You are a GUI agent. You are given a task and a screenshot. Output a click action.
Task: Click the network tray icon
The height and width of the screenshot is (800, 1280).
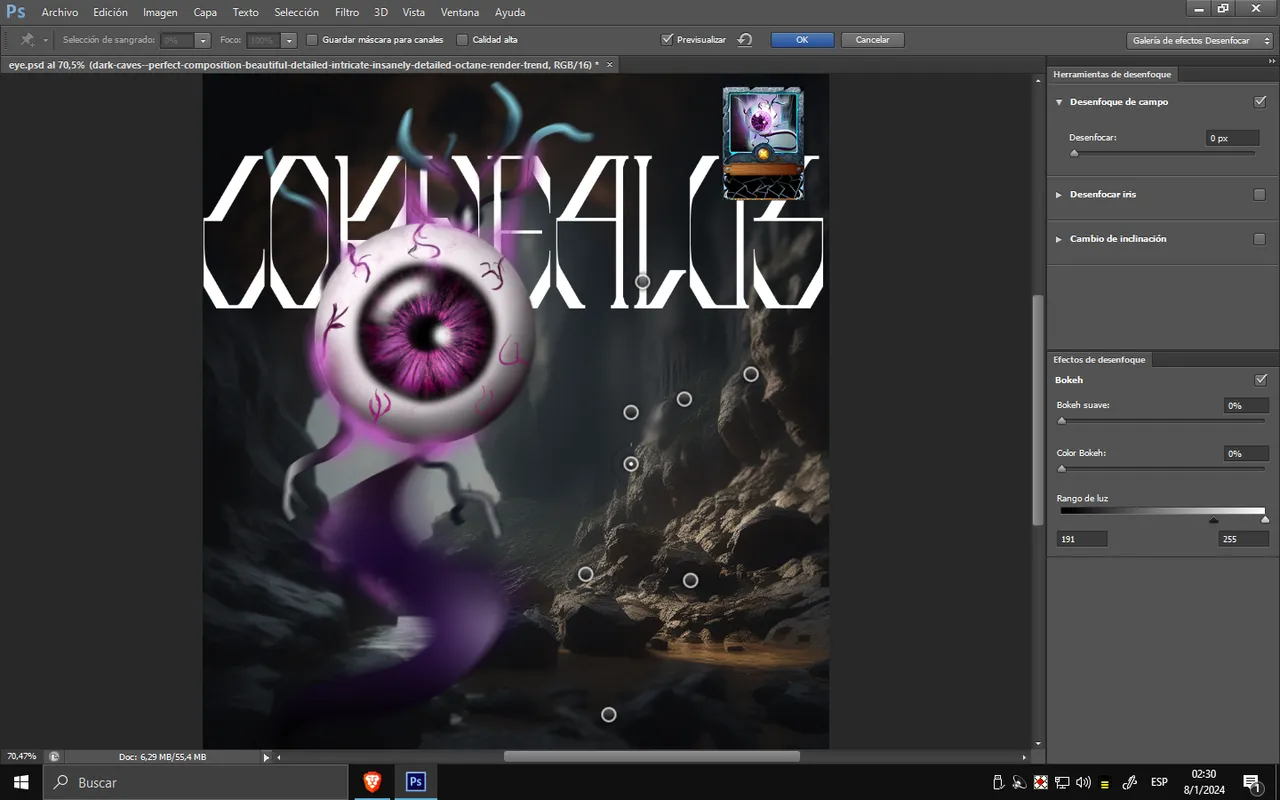pyautogui.click(x=1062, y=782)
